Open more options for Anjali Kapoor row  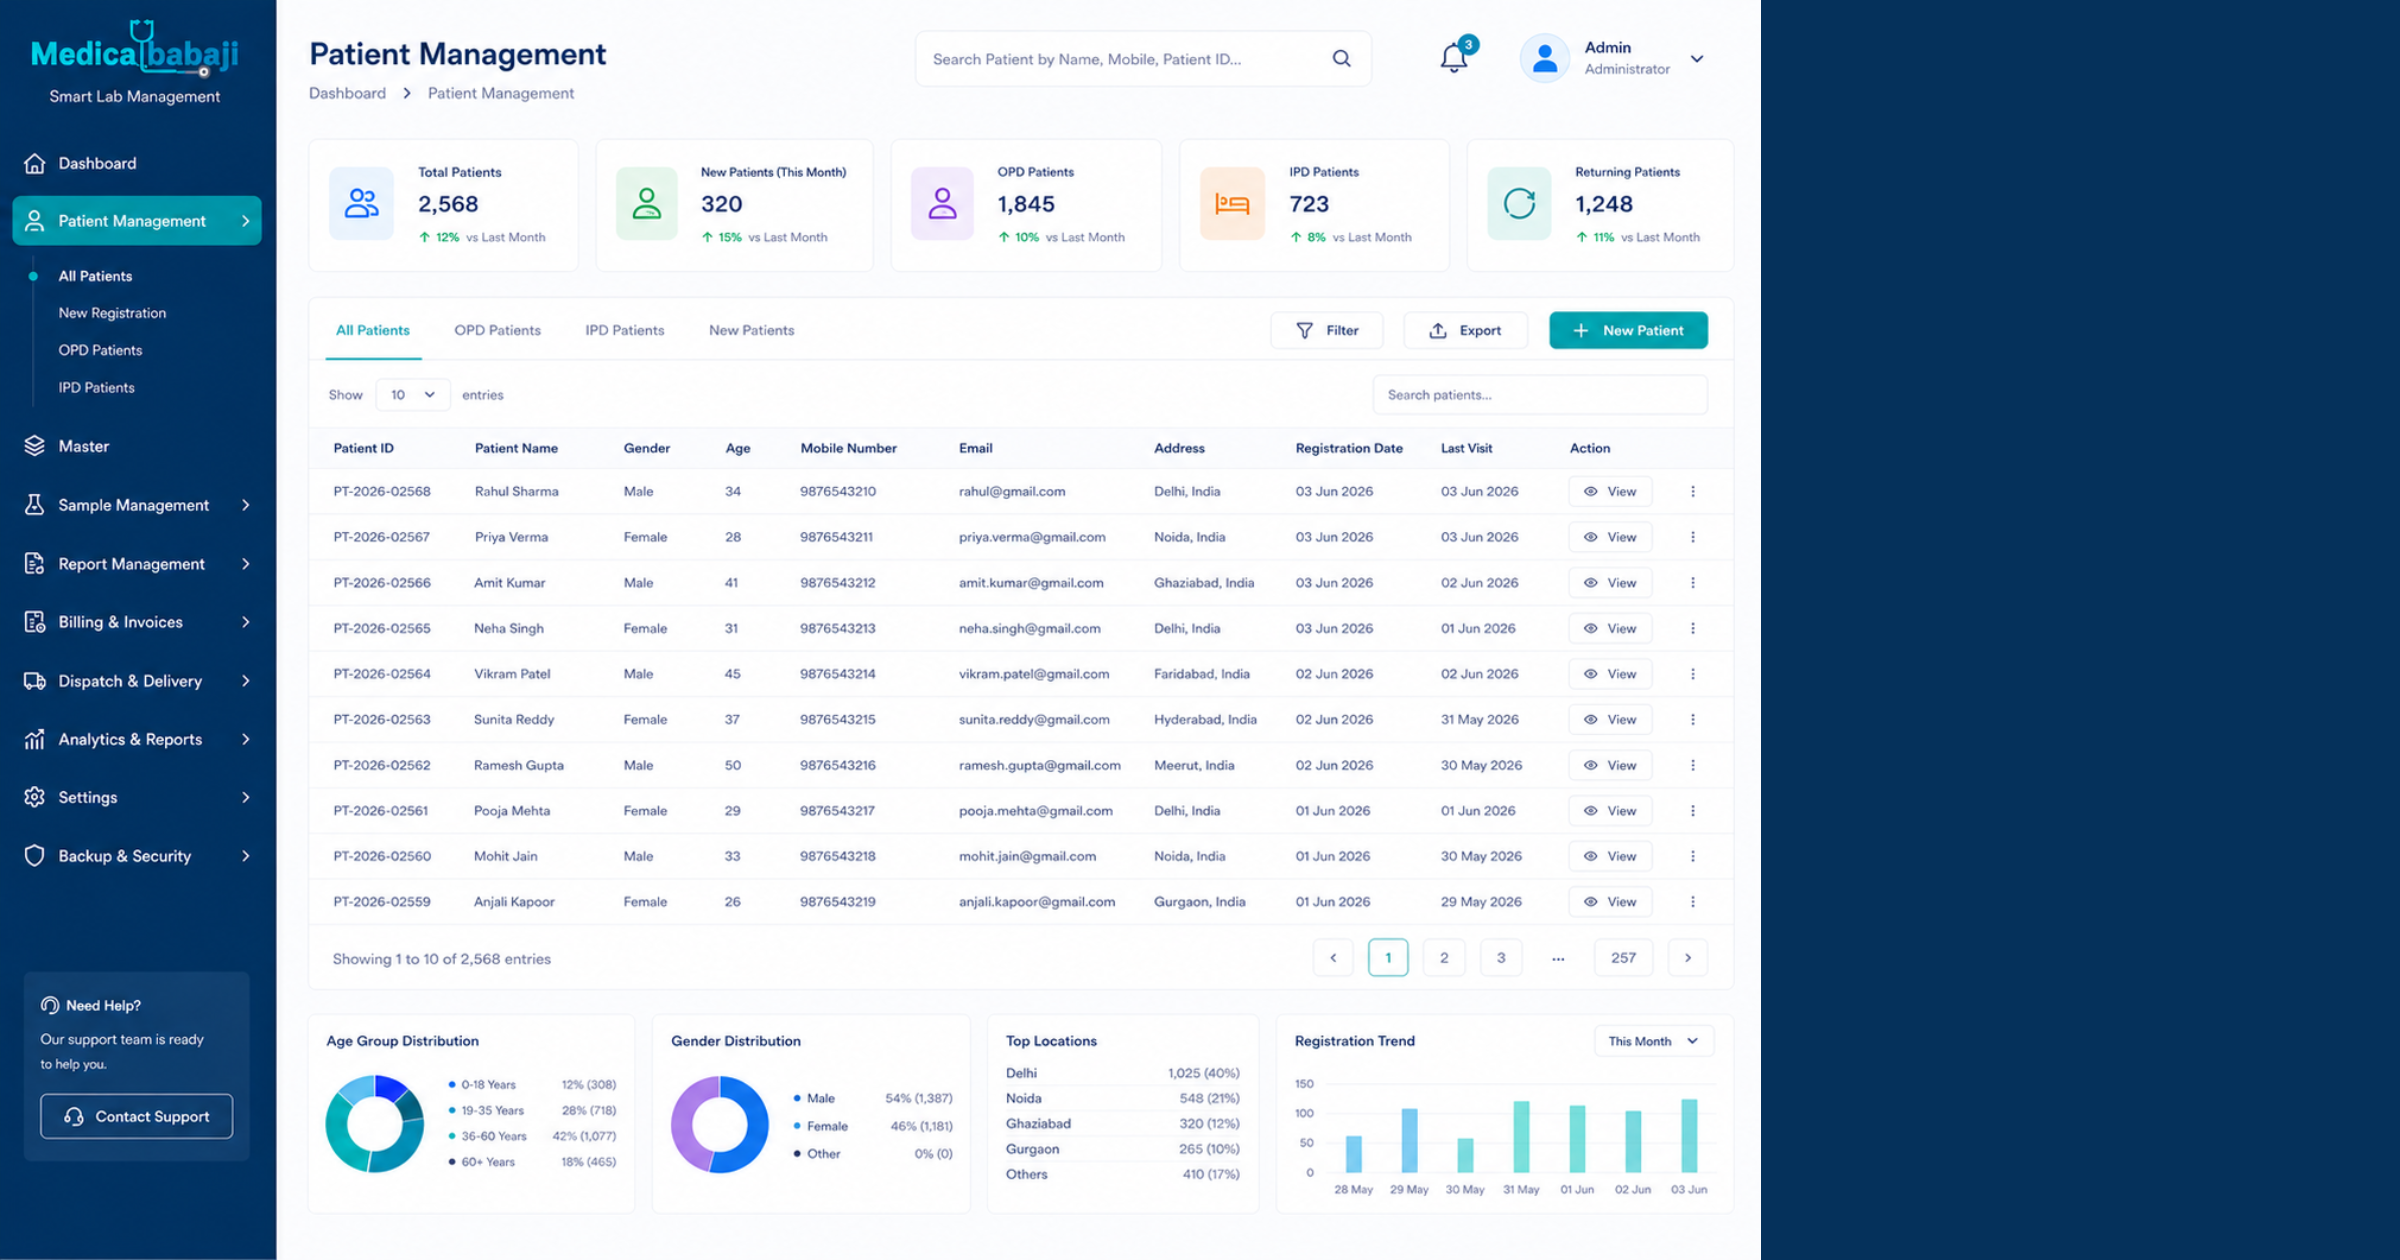tap(1692, 902)
